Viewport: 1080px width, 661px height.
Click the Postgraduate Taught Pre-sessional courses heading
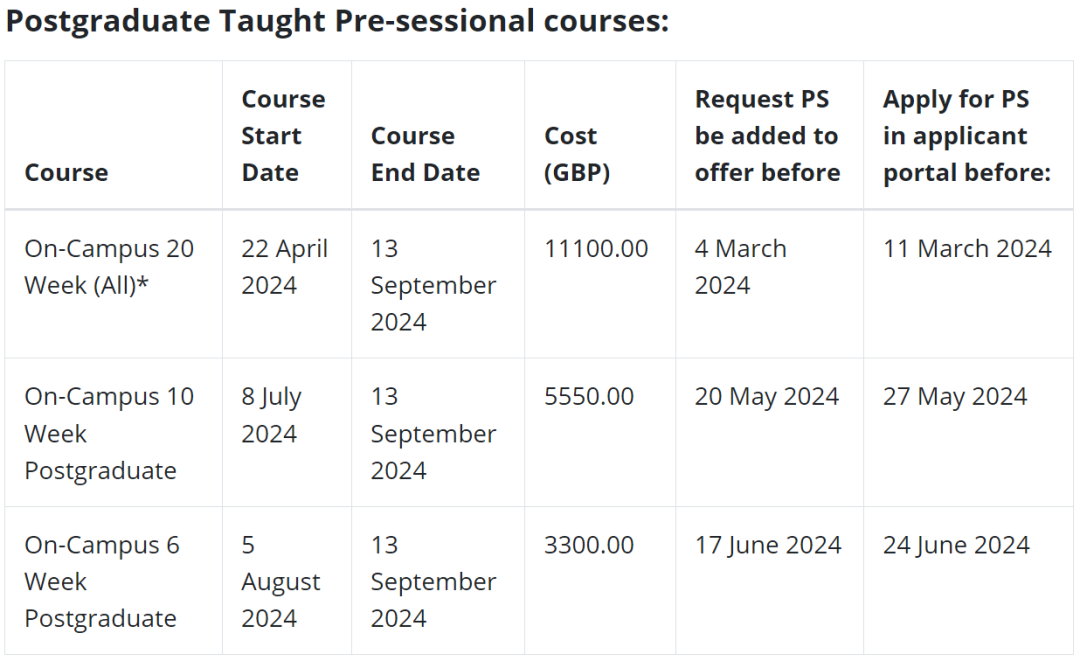coord(337,21)
